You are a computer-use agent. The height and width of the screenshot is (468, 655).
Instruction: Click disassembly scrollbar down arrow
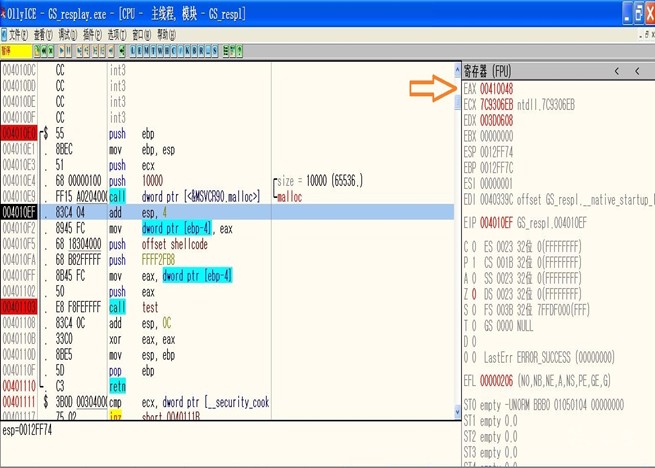click(x=457, y=412)
